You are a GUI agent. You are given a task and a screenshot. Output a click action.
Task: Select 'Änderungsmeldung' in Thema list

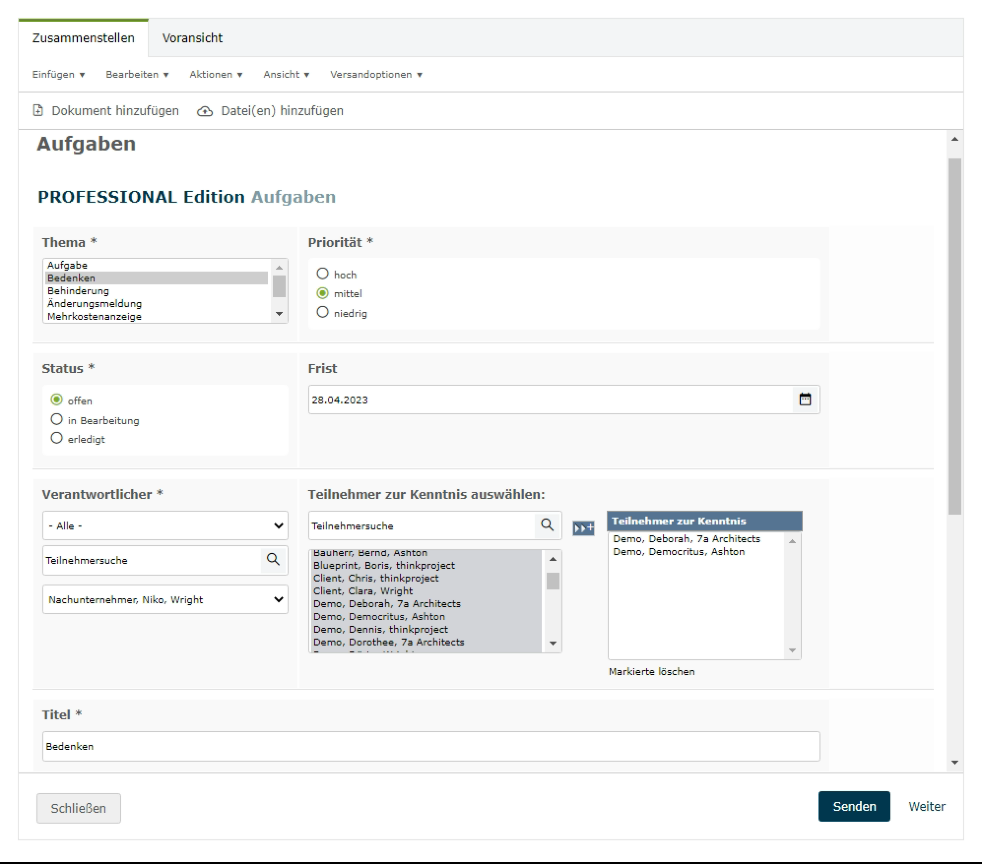click(x=157, y=304)
